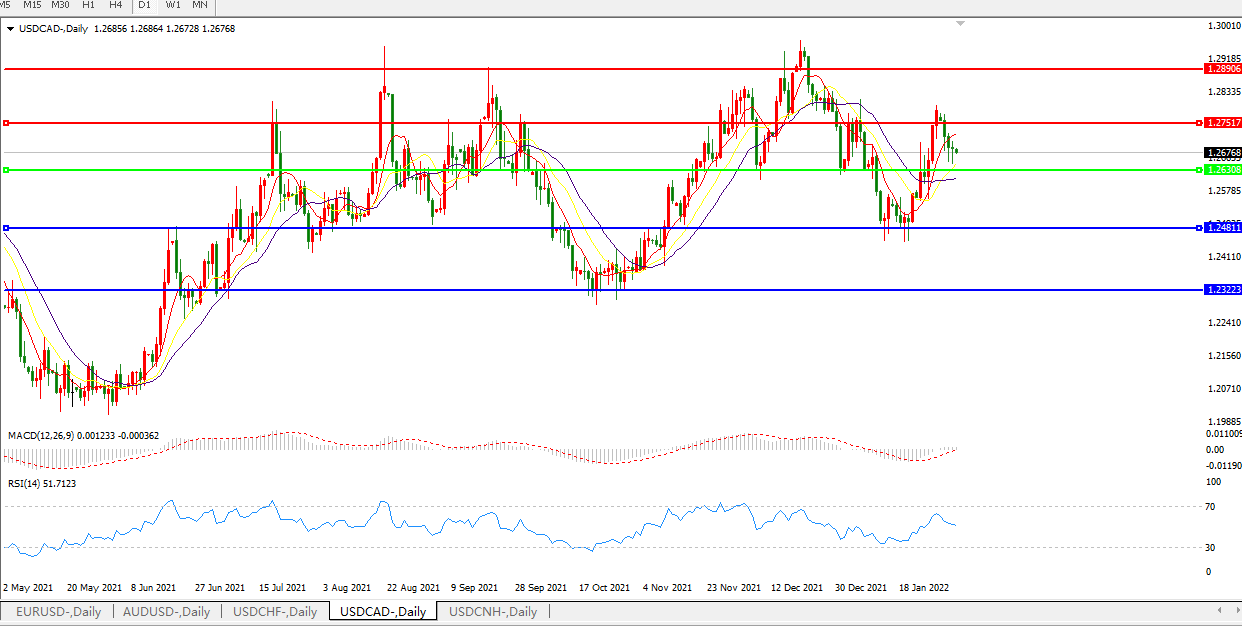
Task: Open the USDCNH-,Daily chart tab
Action: (493, 612)
